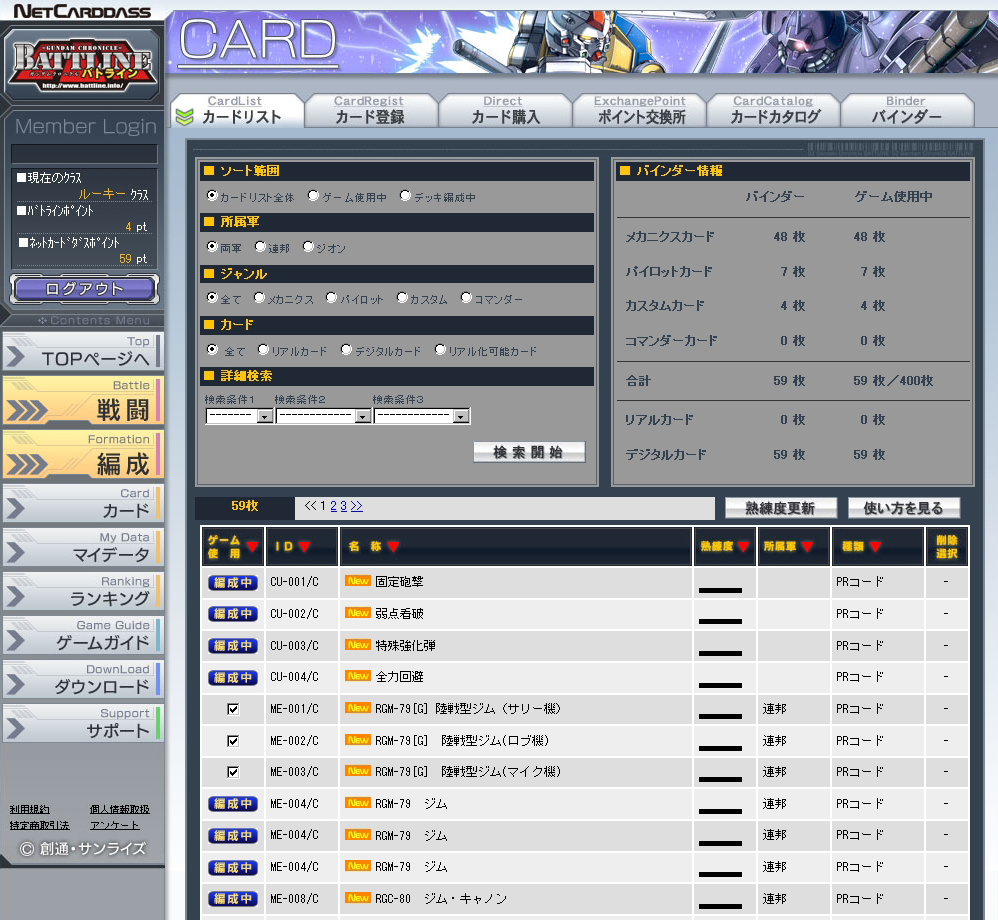Go to page 3 link
This screenshot has height=920, width=998.
click(344, 506)
